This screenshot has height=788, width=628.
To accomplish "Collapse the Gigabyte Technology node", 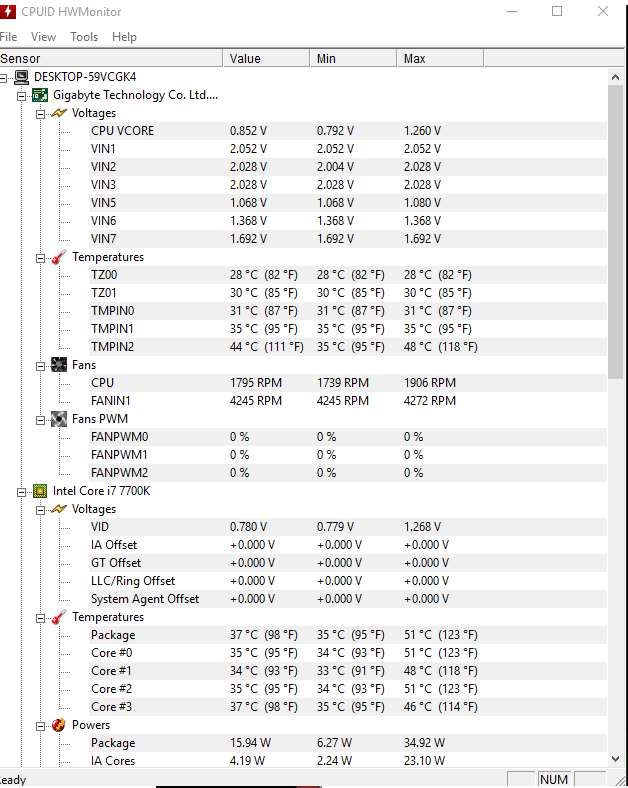I will click(x=22, y=96).
